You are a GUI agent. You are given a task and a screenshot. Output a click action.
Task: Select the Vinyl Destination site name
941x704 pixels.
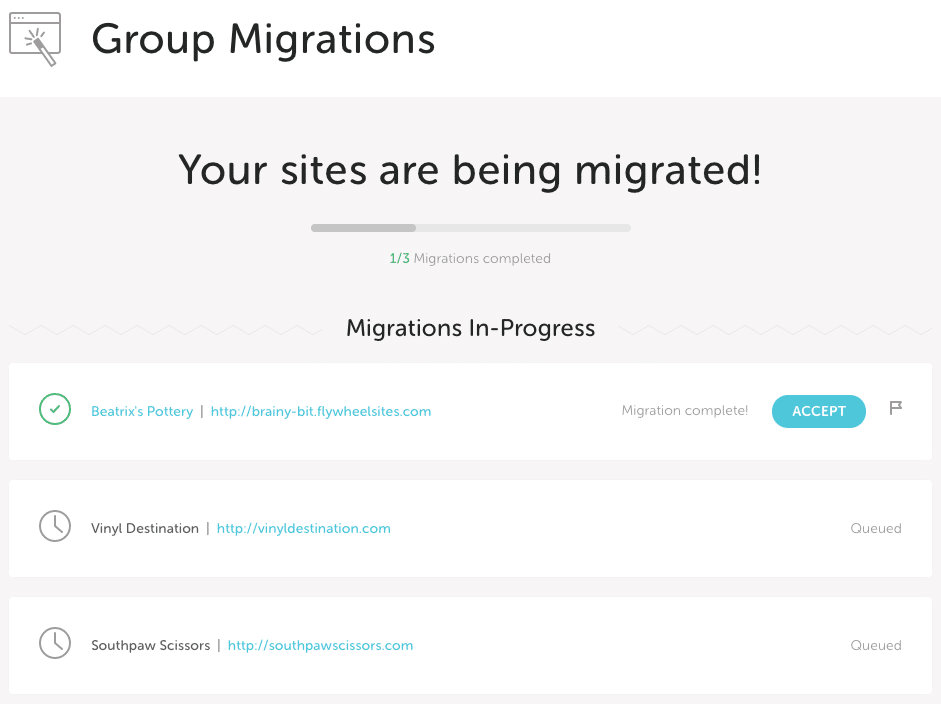(x=145, y=528)
